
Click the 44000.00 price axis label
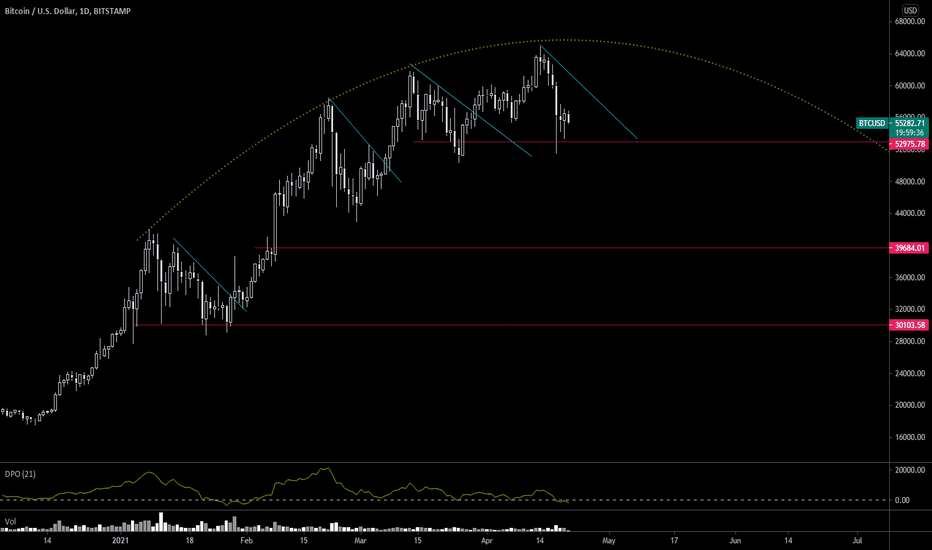[x=910, y=213]
